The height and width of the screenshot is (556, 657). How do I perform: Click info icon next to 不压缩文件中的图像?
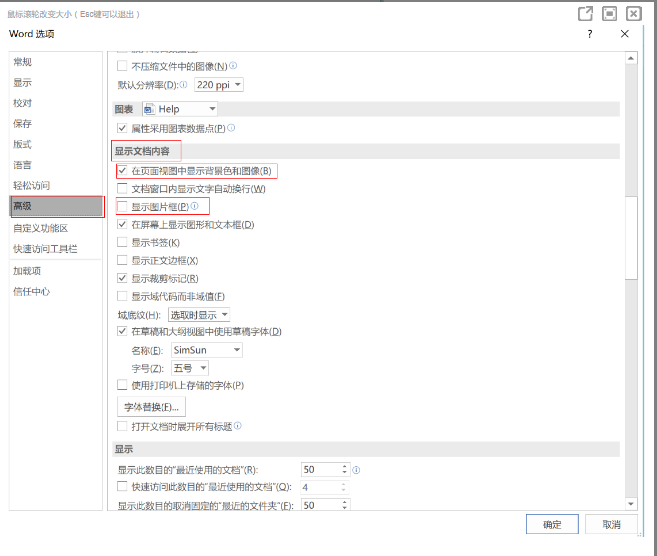click(233, 66)
